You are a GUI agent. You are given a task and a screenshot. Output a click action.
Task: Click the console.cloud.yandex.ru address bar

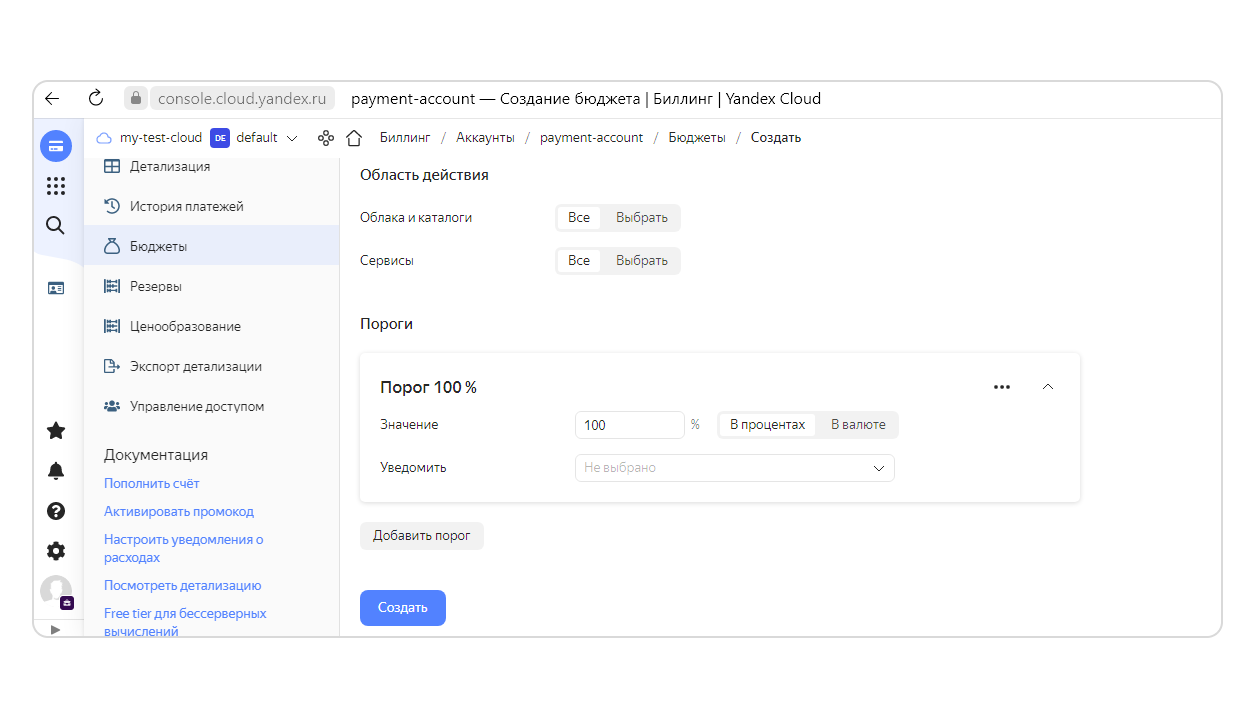(x=242, y=98)
